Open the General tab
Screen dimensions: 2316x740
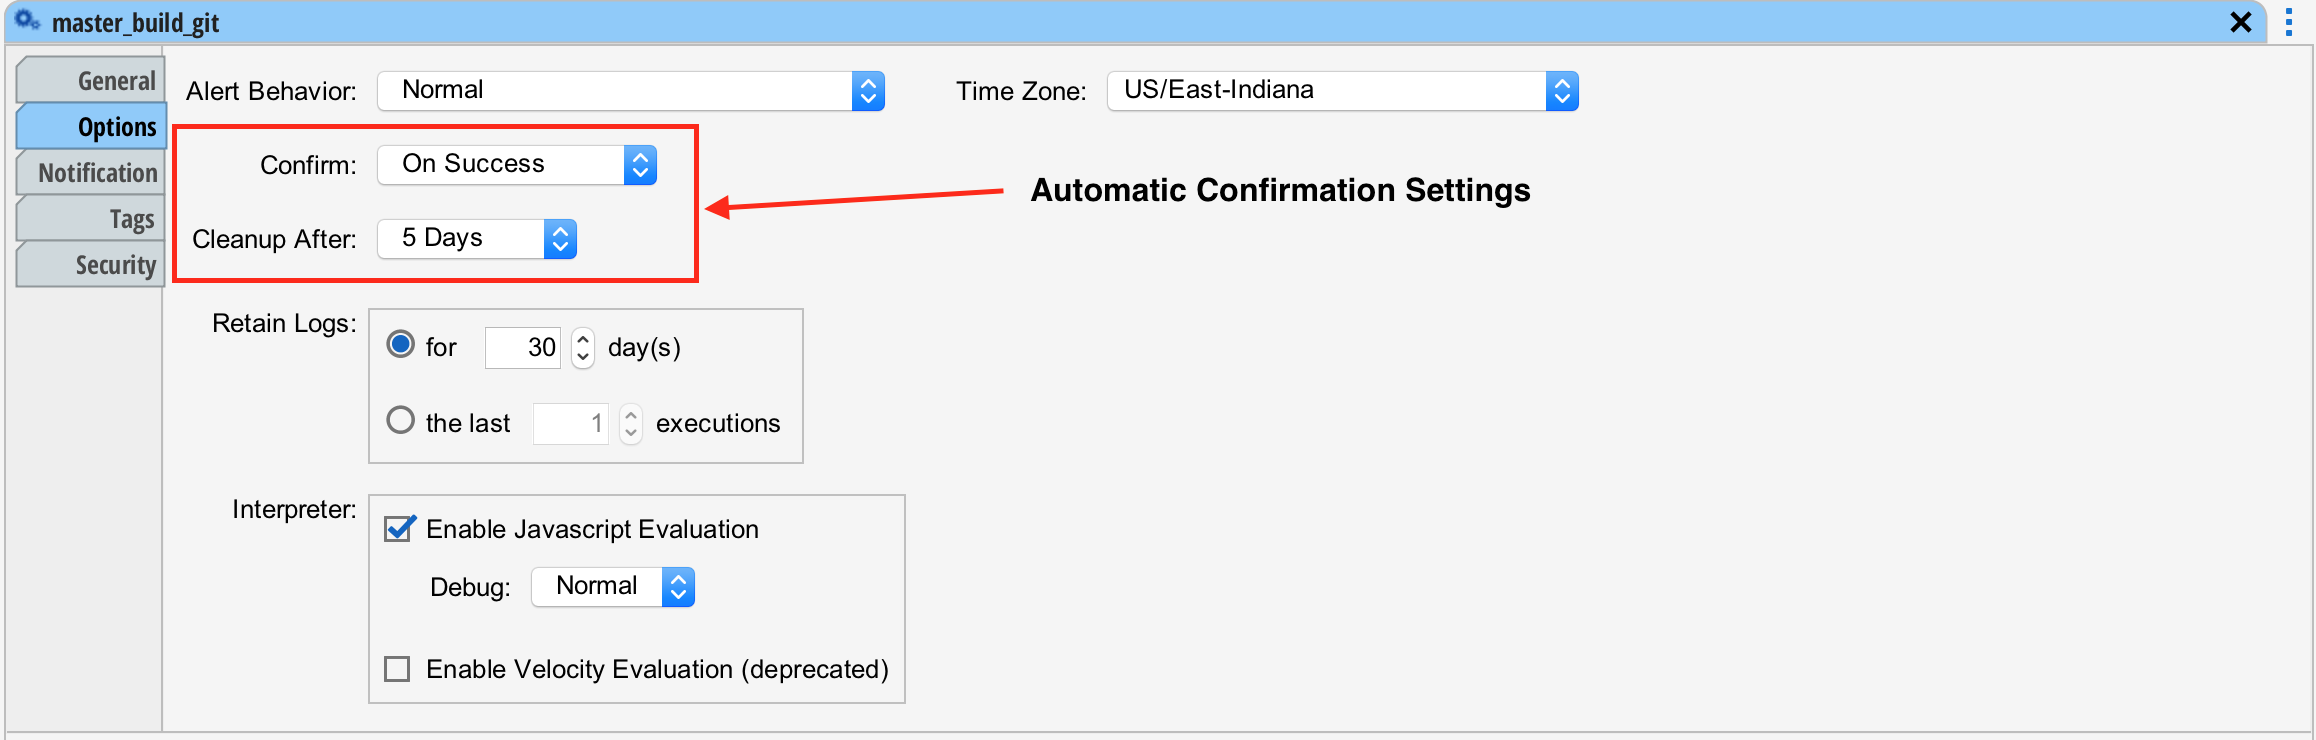click(92, 81)
